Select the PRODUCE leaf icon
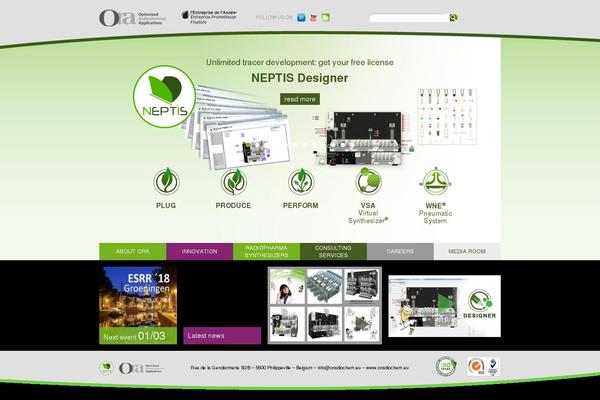Image resolution: width=600 pixels, height=400 pixels. click(234, 181)
